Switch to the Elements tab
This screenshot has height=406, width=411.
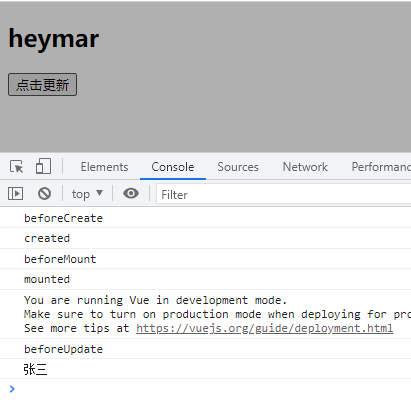(104, 167)
